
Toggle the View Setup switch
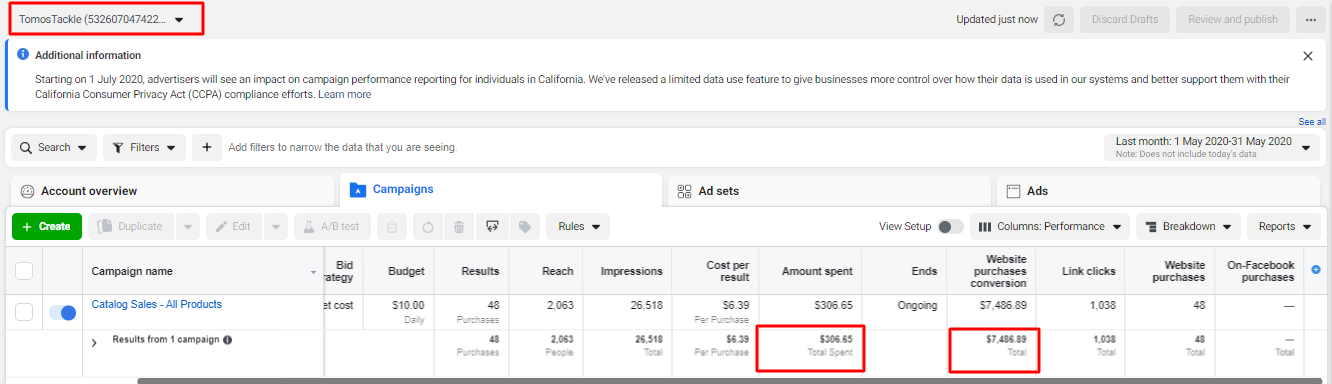[950, 227]
